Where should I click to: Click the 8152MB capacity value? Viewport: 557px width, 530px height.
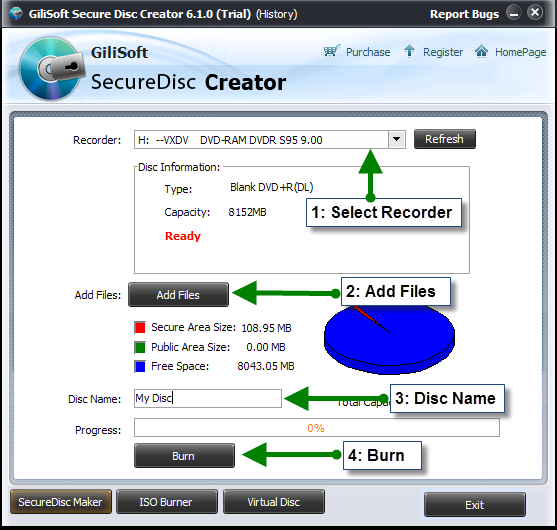[x=247, y=212]
